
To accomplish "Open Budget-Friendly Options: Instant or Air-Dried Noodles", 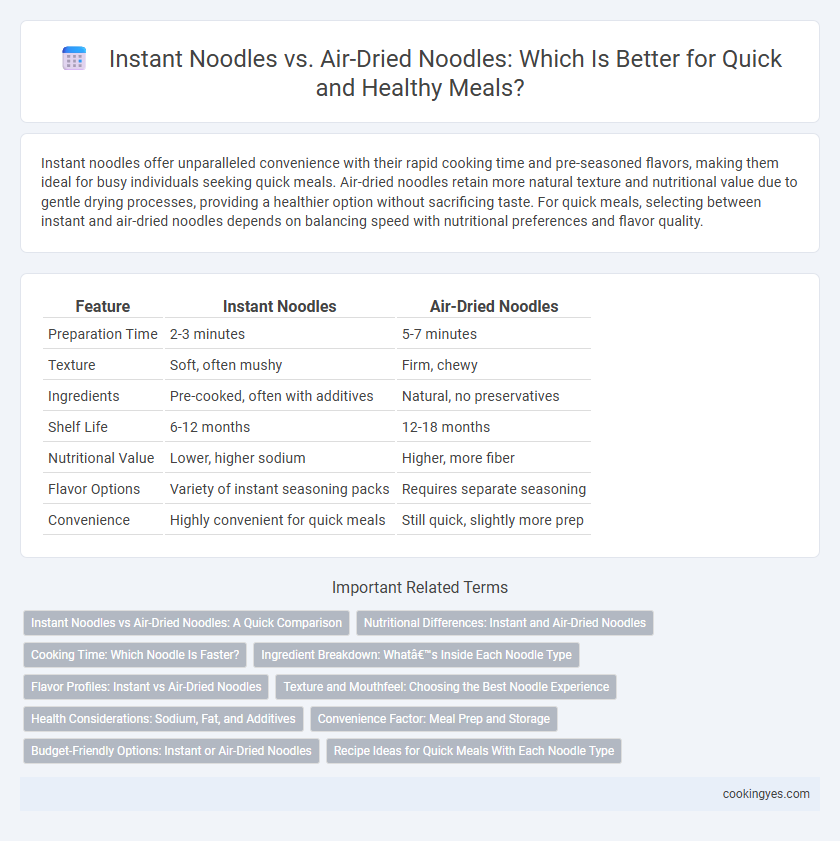I will click(171, 751).
